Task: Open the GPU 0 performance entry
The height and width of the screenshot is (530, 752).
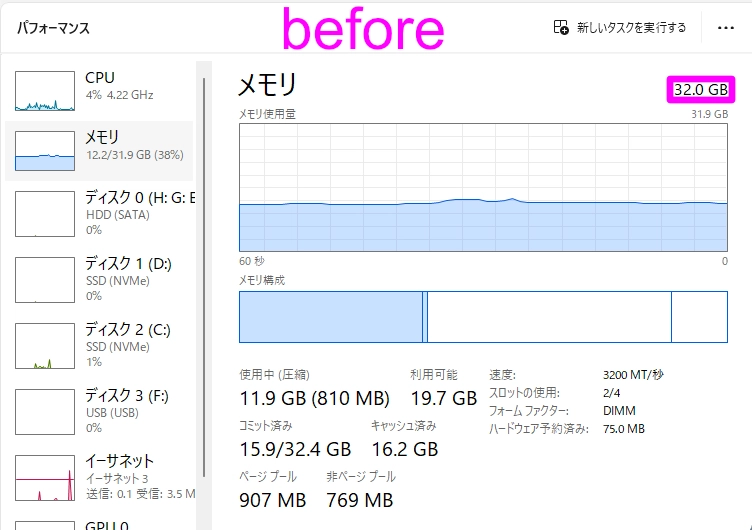Action: (107, 524)
